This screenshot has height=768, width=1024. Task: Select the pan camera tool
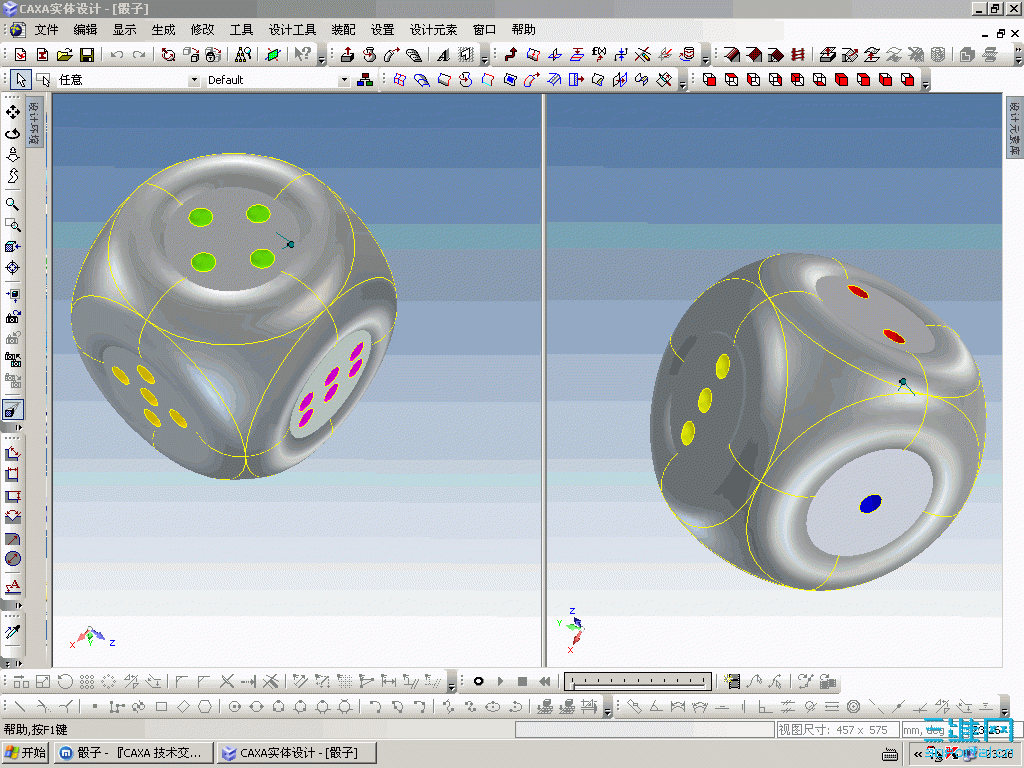12,112
